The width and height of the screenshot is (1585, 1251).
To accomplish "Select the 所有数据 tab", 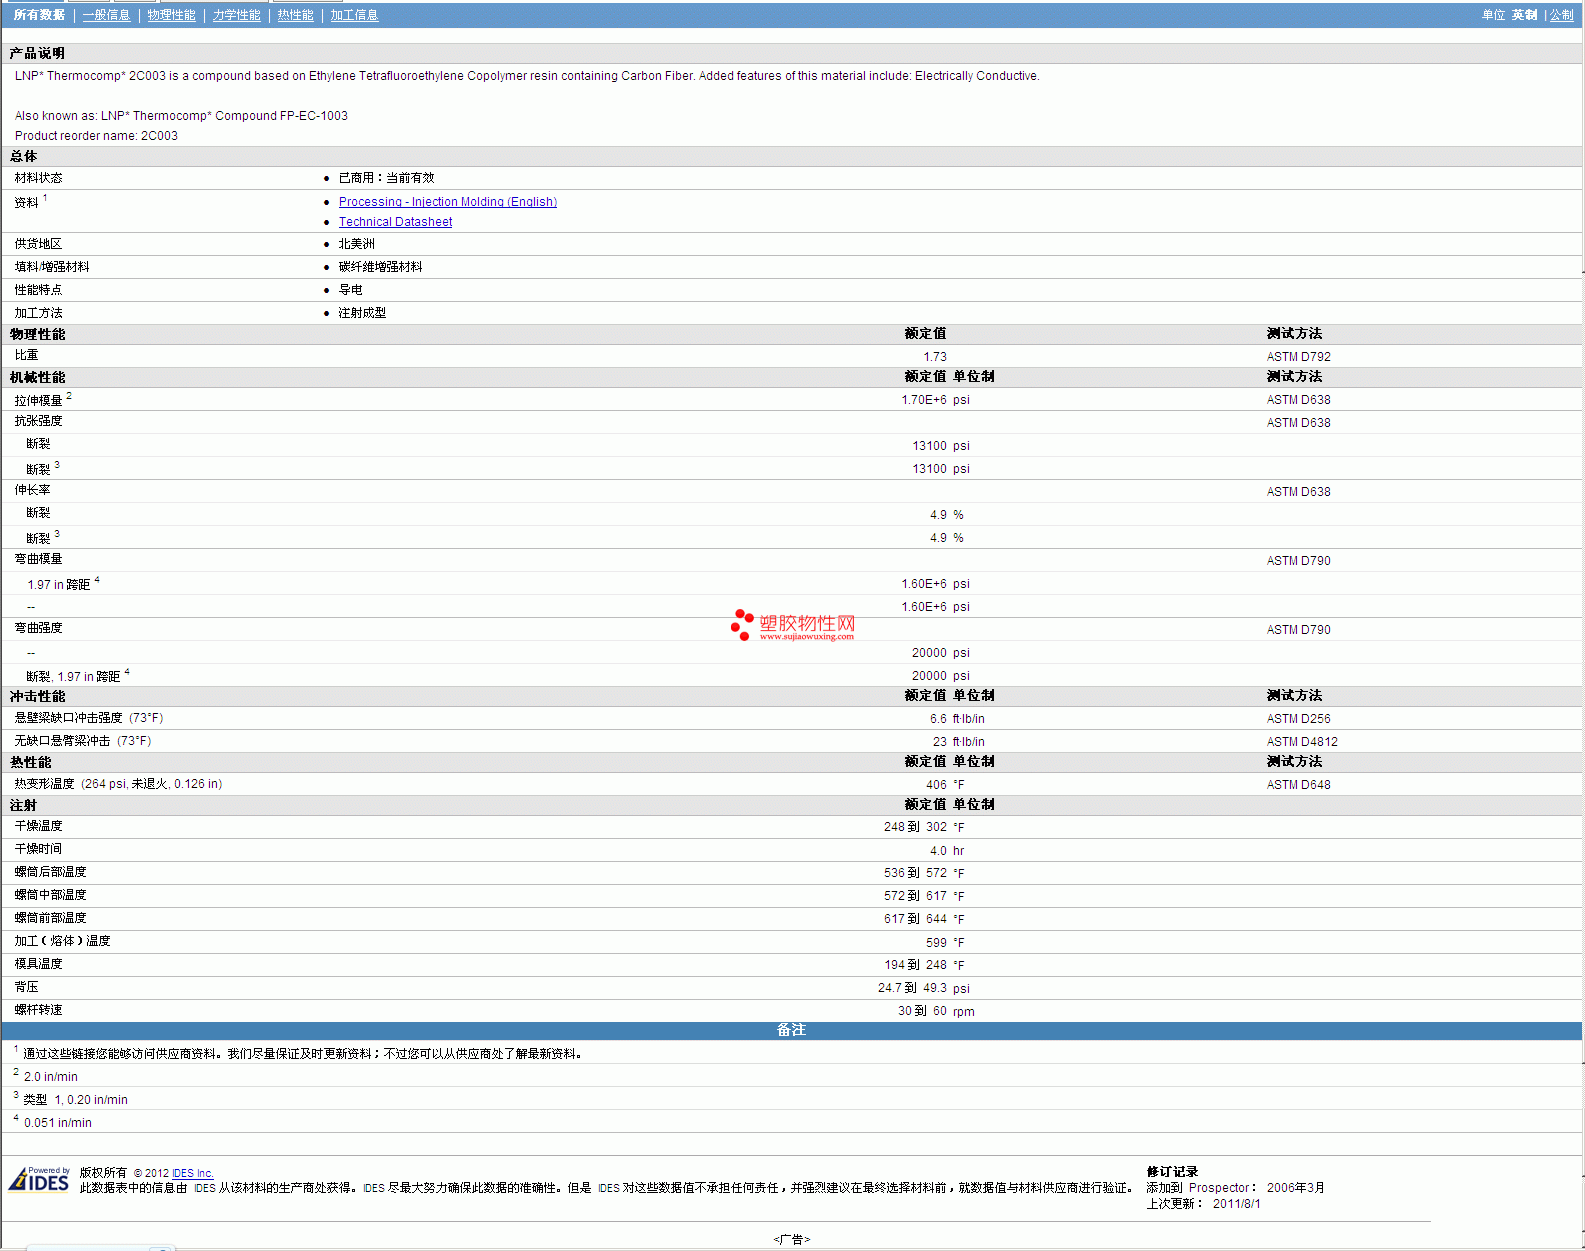I will pyautogui.click(x=39, y=15).
